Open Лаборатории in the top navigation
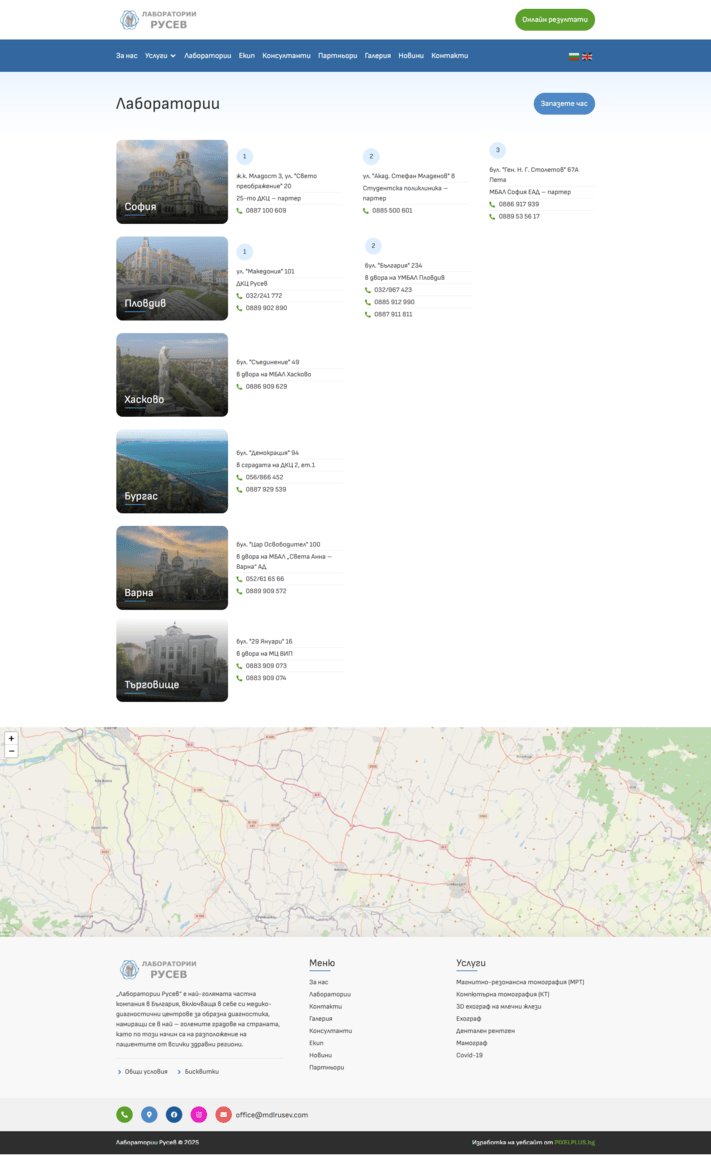Image resolution: width=711 pixels, height=1156 pixels. [x=207, y=56]
